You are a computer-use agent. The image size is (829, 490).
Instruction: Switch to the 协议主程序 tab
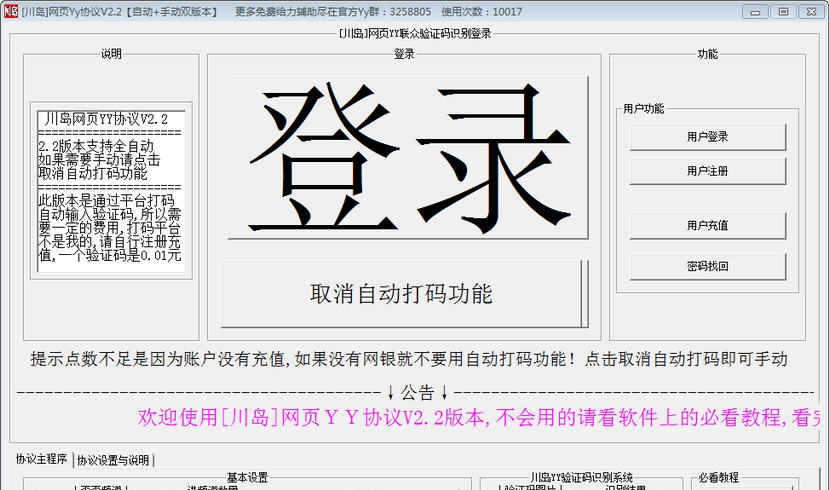tap(41, 459)
